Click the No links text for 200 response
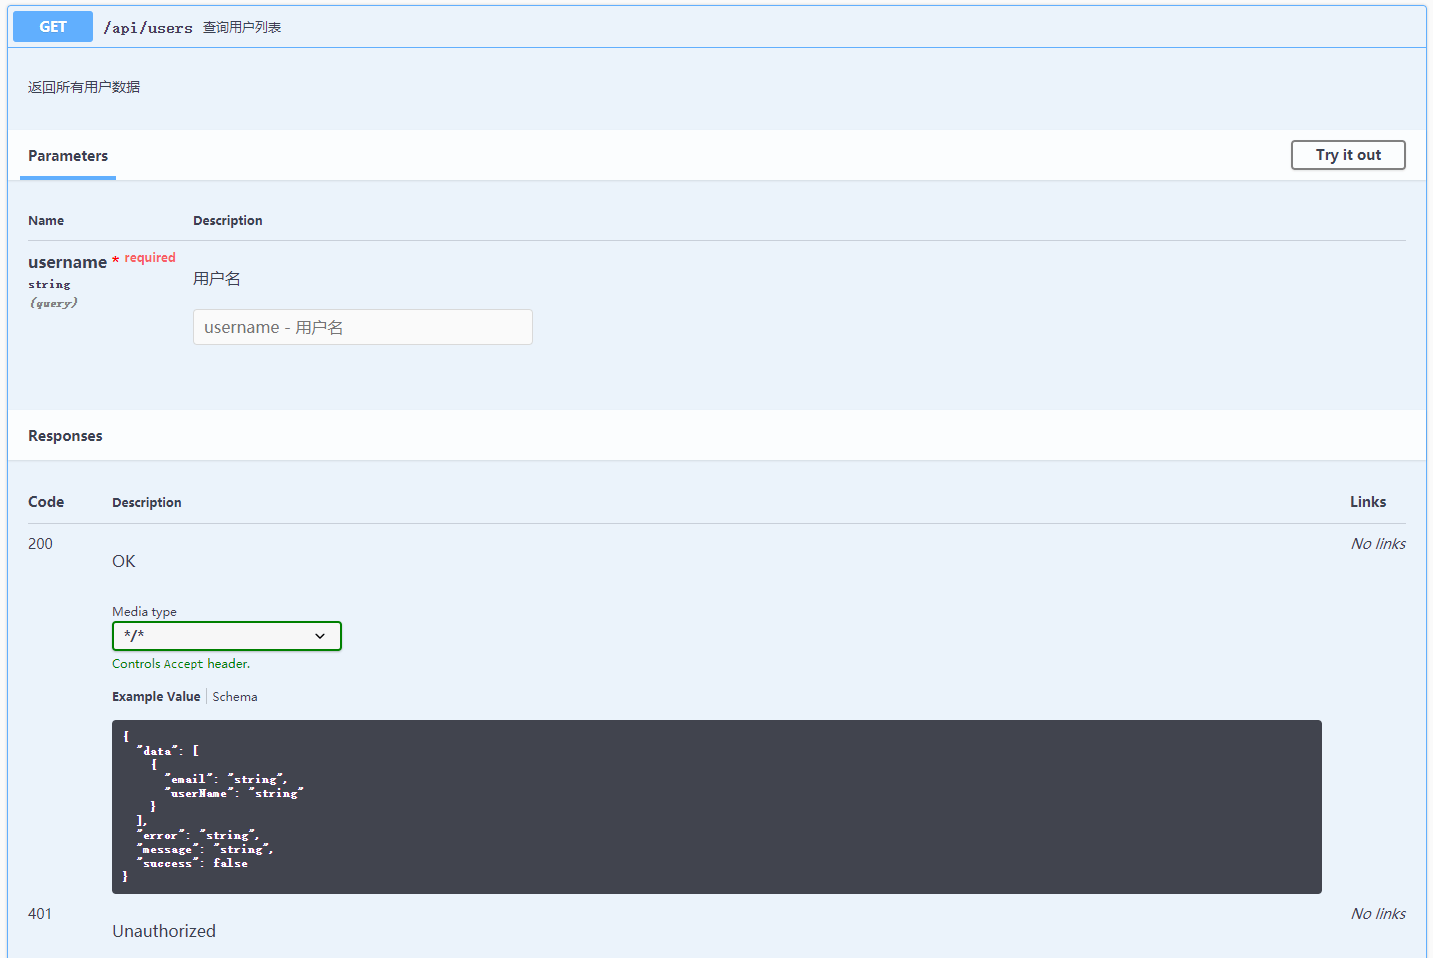 click(x=1377, y=543)
